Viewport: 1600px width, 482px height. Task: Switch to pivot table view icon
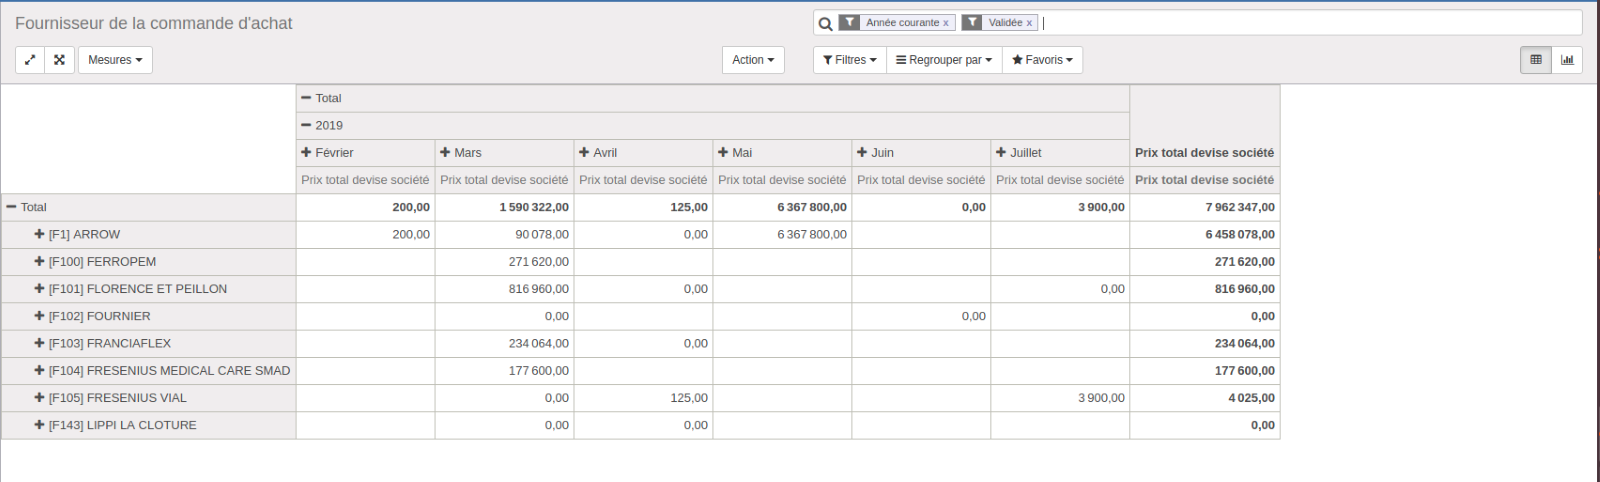click(1536, 60)
